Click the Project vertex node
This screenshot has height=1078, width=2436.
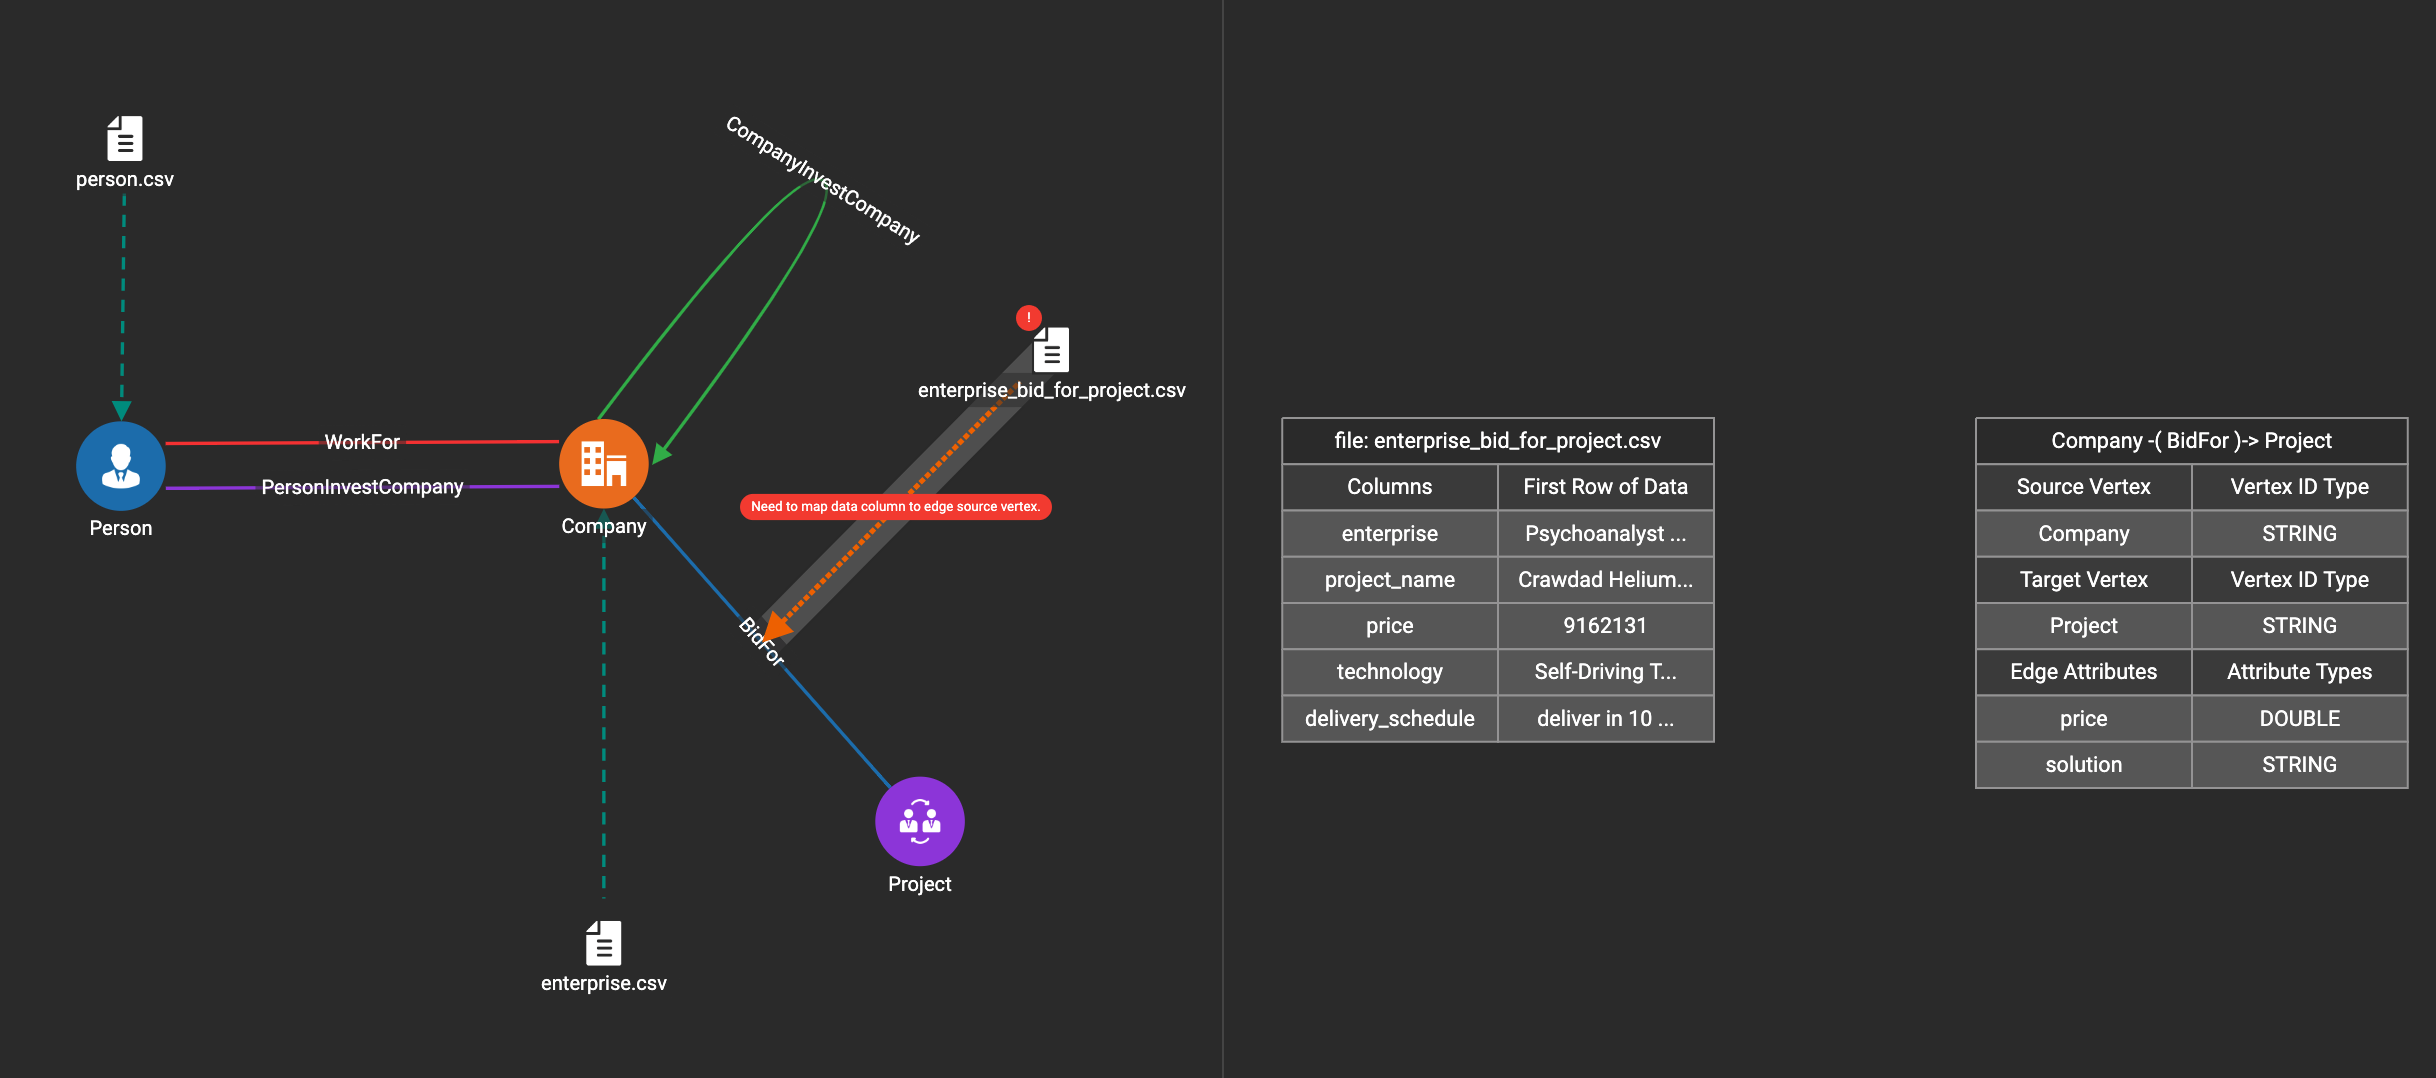[919, 821]
